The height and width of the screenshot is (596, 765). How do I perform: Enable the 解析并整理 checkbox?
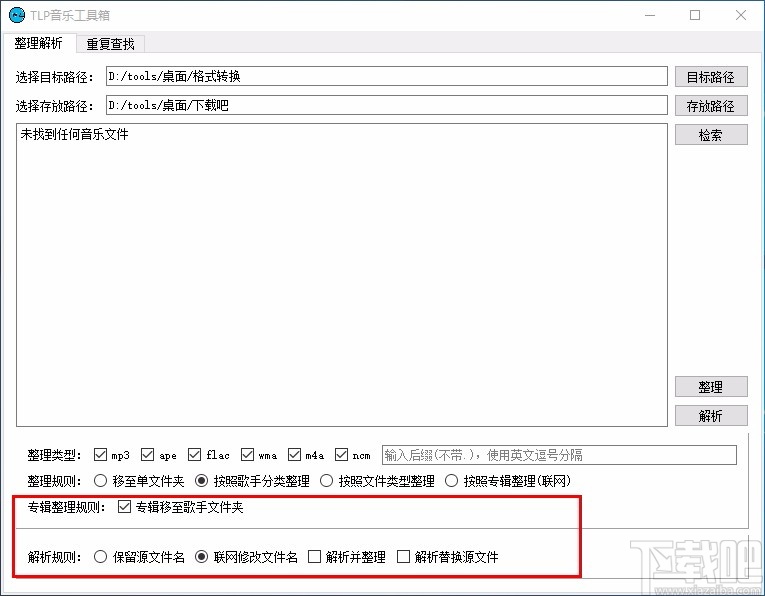pyautogui.click(x=315, y=556)
